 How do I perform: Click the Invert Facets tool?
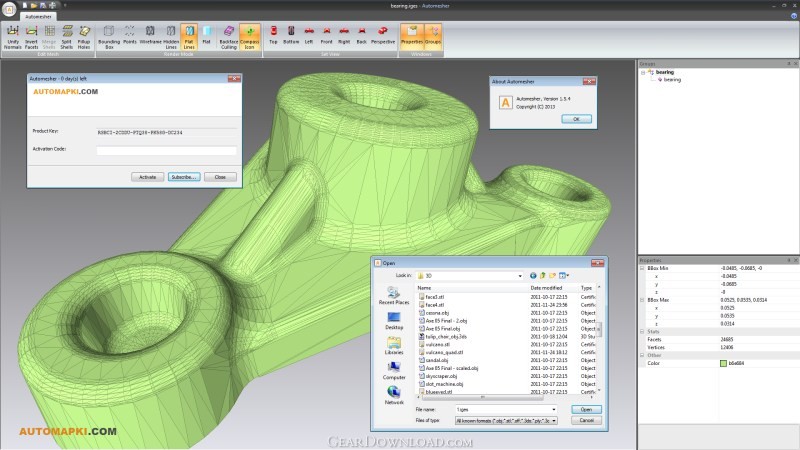31,37
